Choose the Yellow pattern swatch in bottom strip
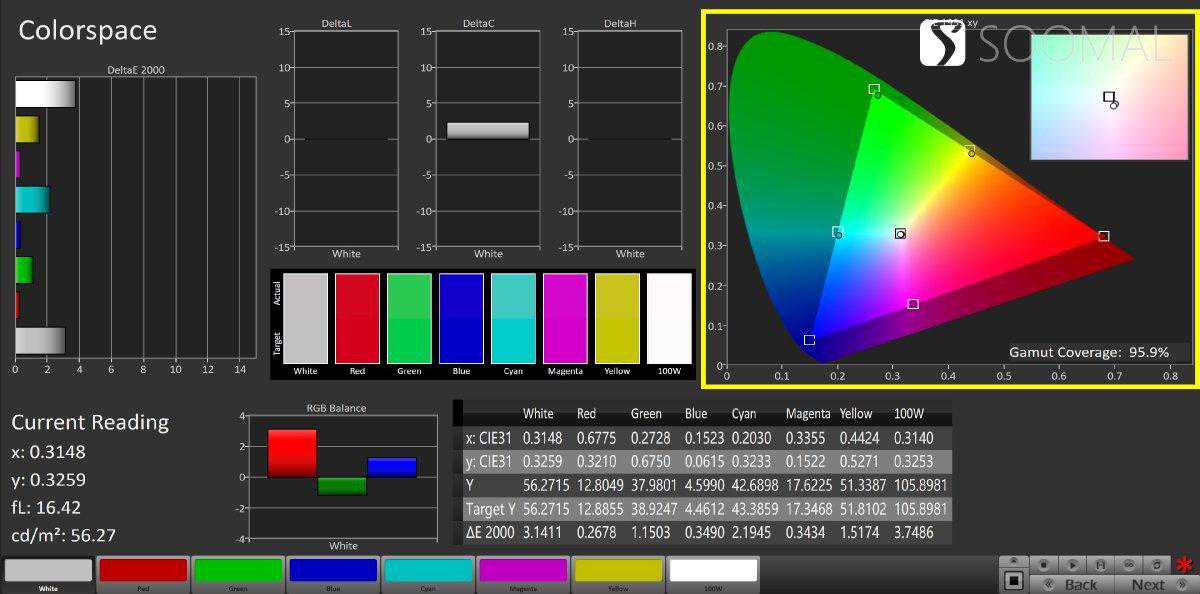 [618, 570]
